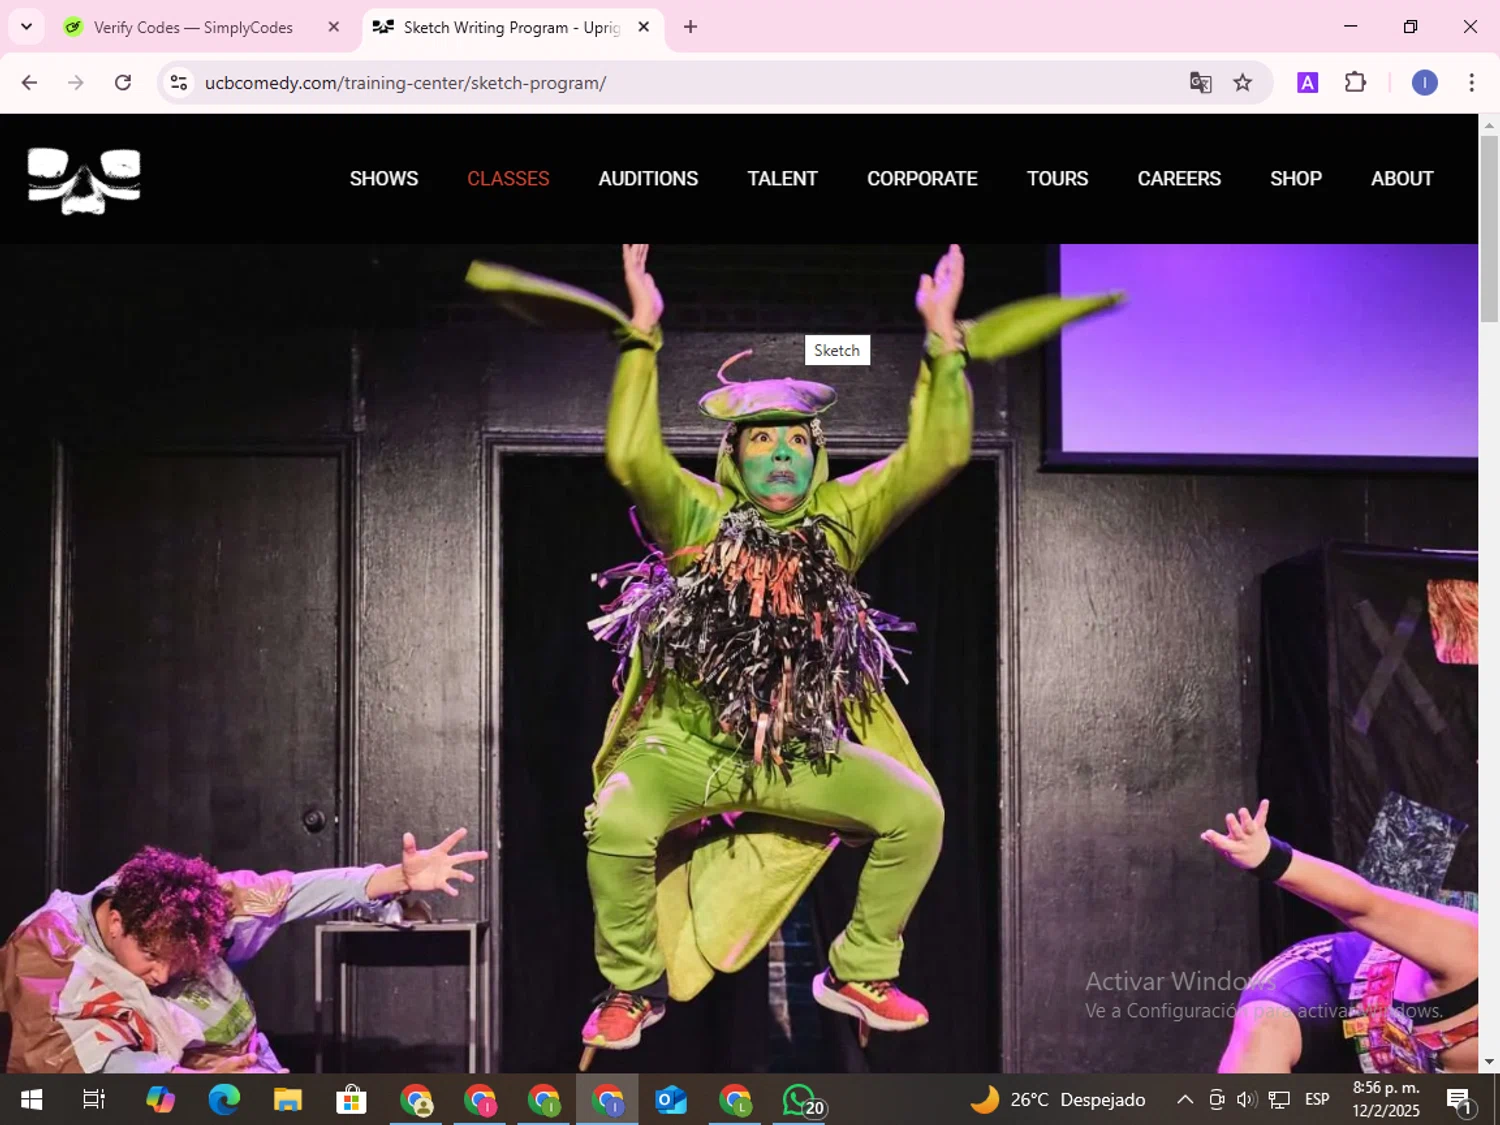Image resolution: width=1500 pixels, height=1125 pixels.
Task: Open the notification center icon
Action: [1461, 1101]
